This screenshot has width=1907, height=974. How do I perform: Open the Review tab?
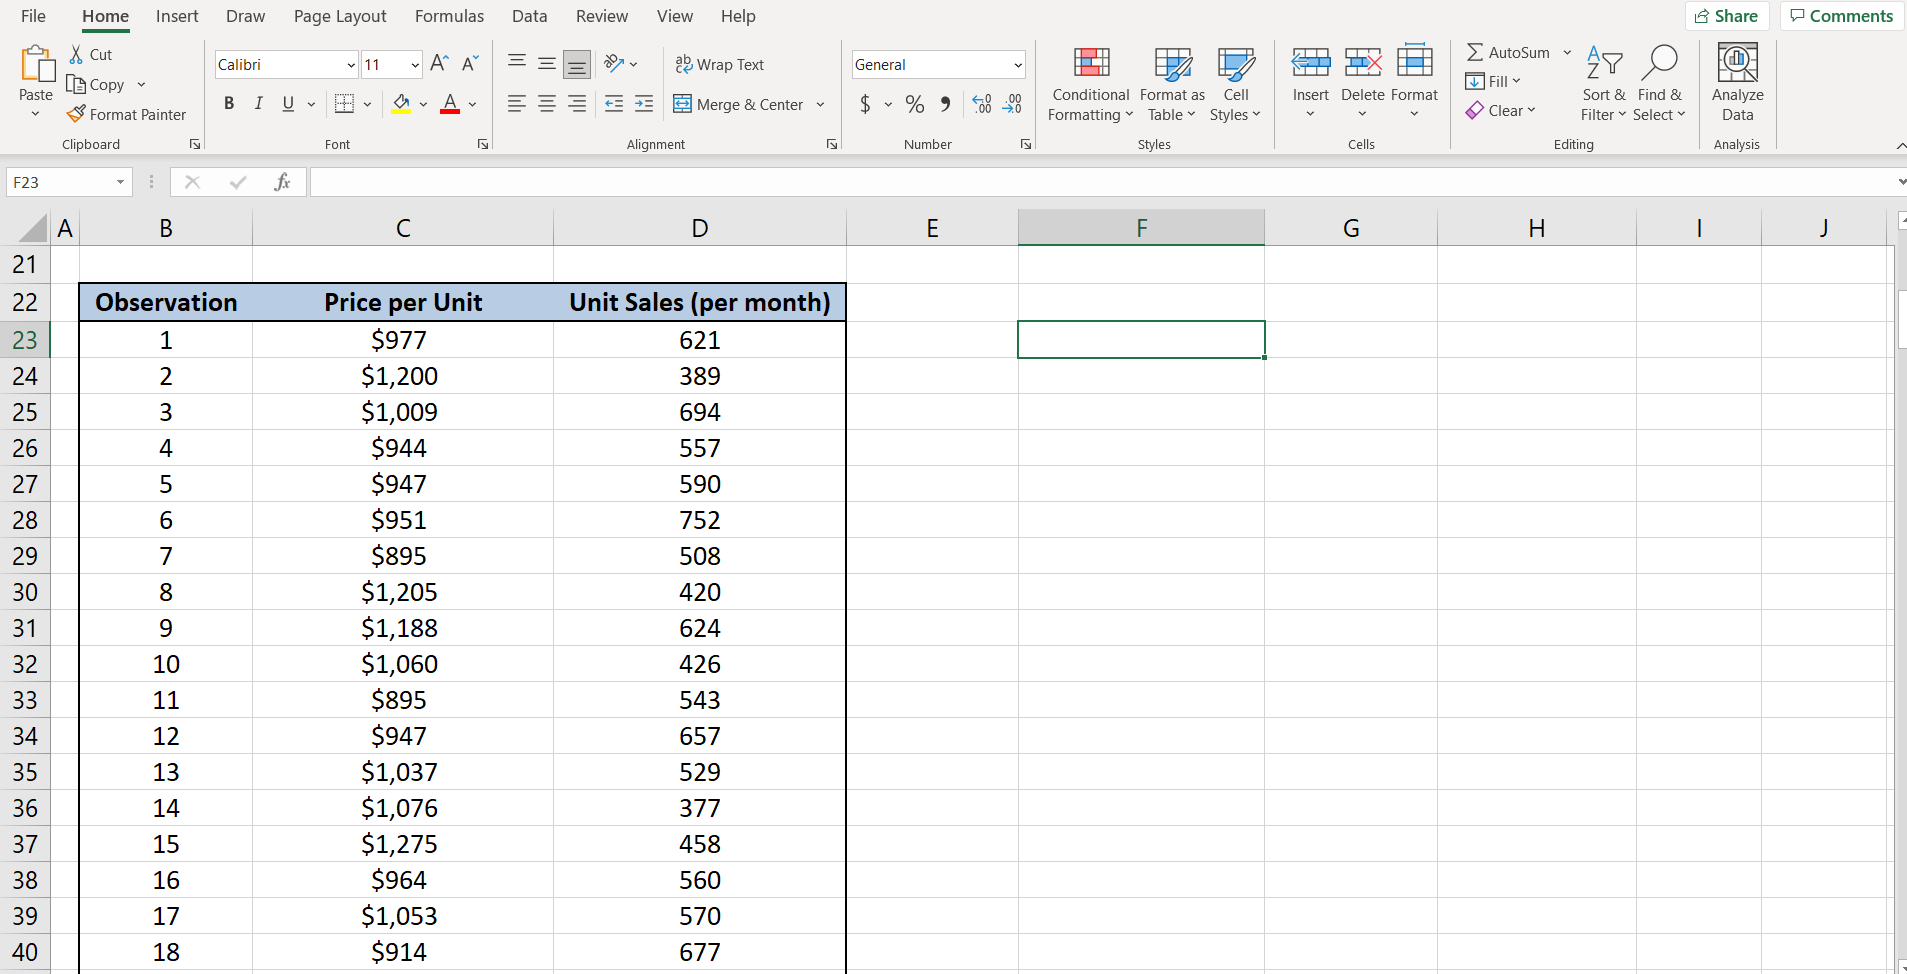pos(602,16)
